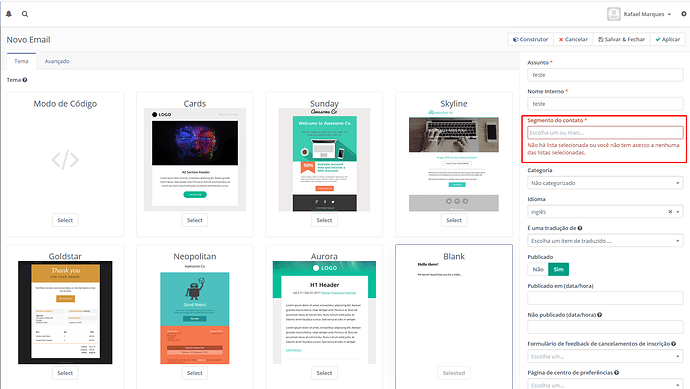690x389 pixels.
Task: Click the help icon beside Tema label
Action: click(25, 80)
